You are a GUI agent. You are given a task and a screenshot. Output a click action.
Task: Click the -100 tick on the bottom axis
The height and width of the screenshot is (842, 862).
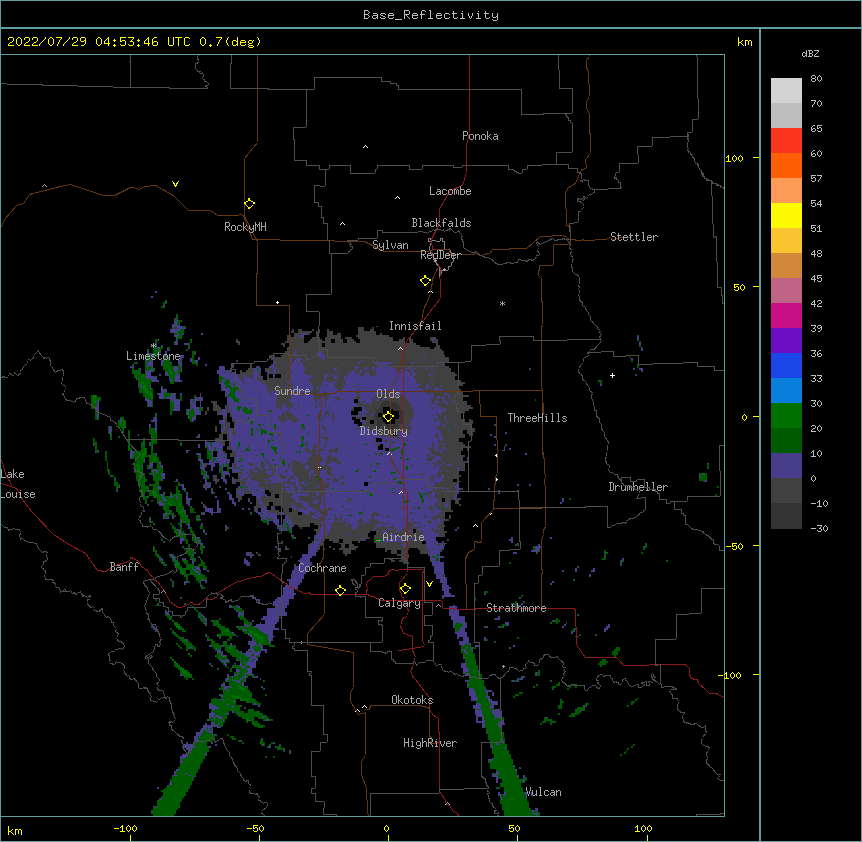coord(125,828)
